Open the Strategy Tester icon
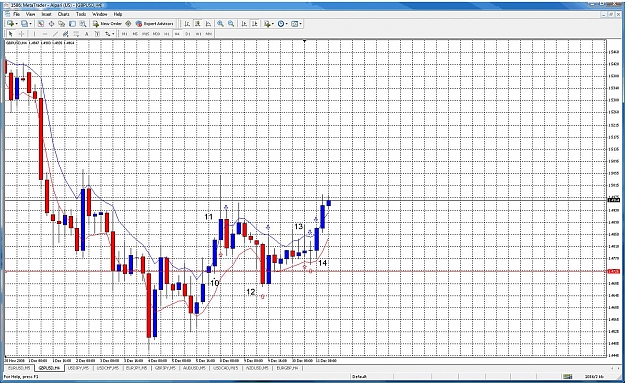This screenshot has height=383, width=625. [x=83, y=24]
